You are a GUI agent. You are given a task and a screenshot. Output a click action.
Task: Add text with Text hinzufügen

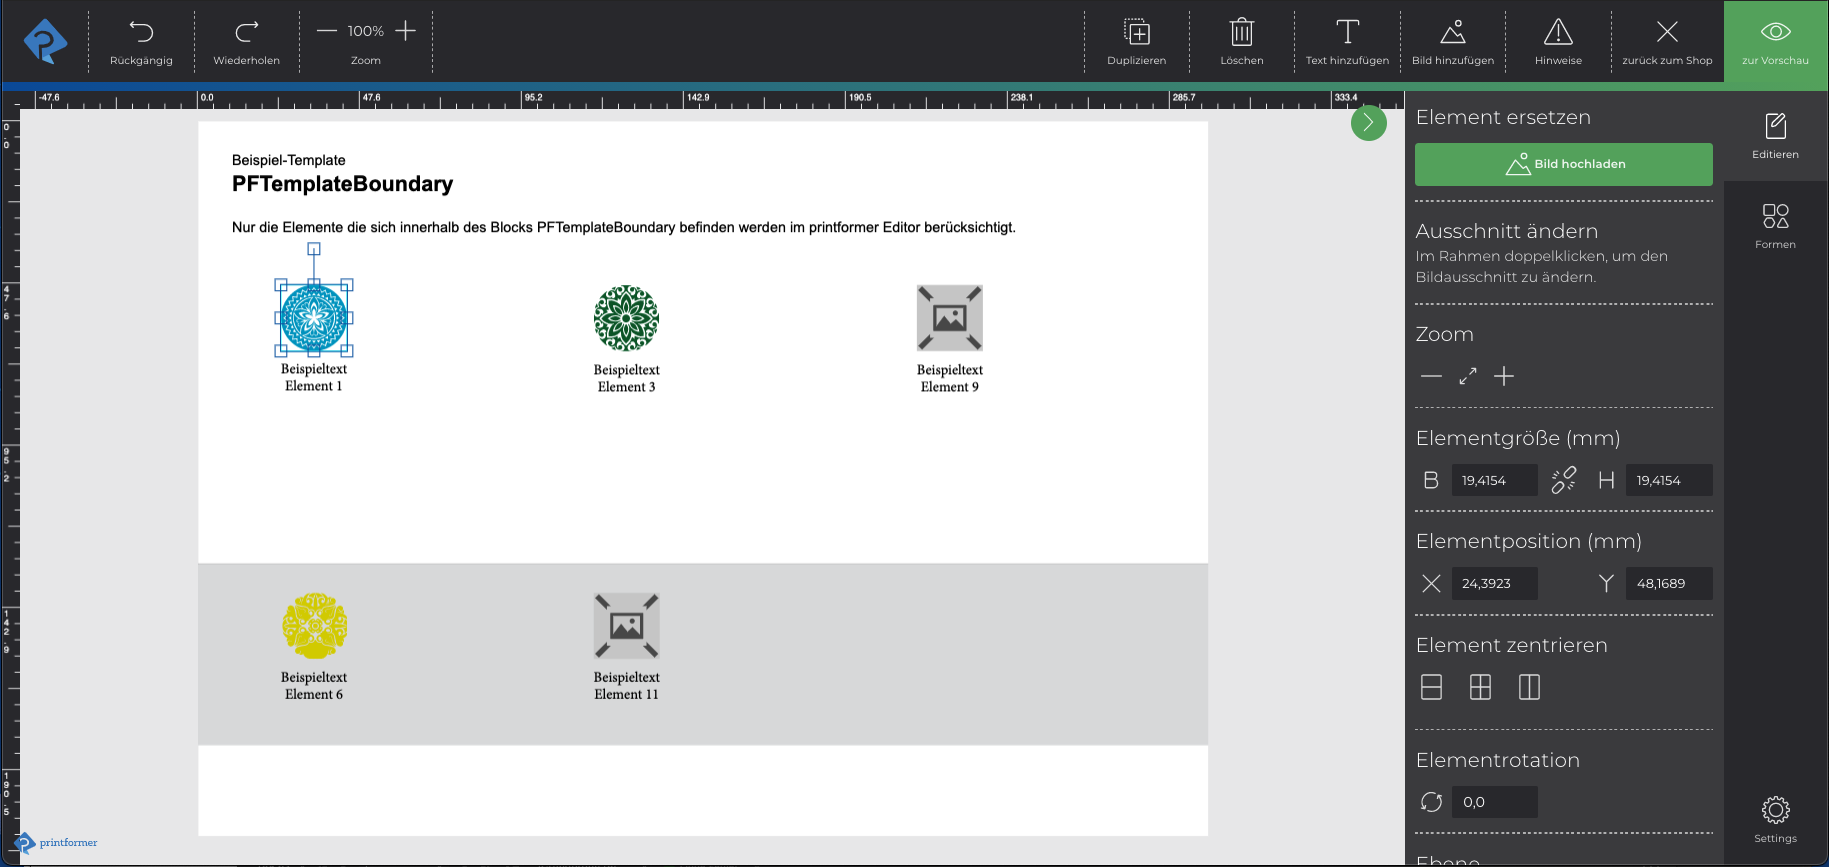(1347, 33)
